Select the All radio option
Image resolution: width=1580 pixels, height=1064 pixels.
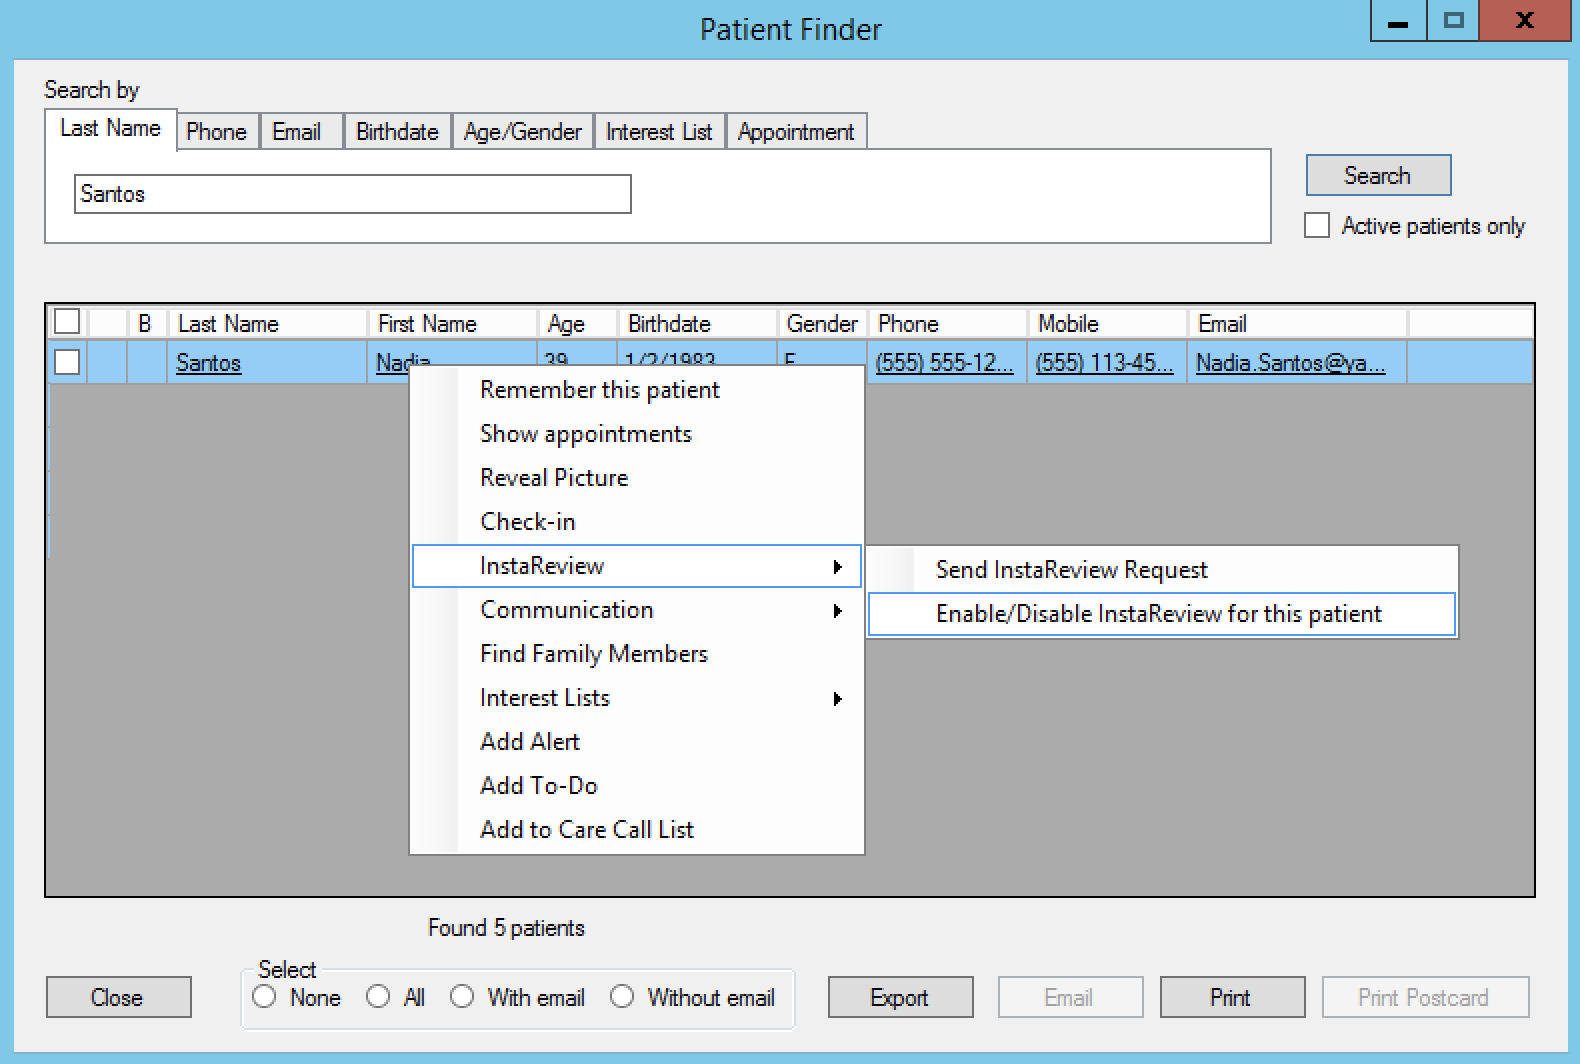(x=378, y=997)
